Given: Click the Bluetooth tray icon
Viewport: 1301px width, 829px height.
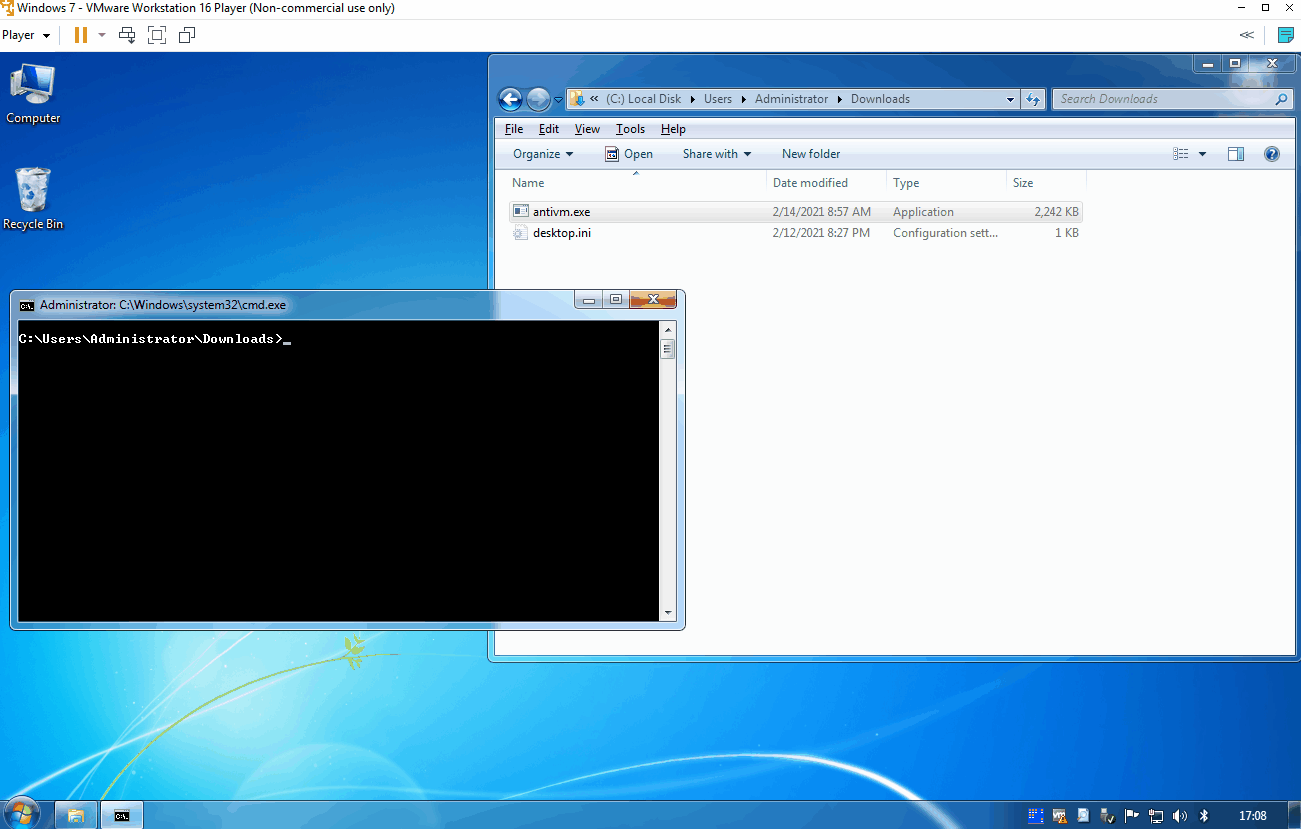Looking at the screenshot, I should click(1204, 815).
